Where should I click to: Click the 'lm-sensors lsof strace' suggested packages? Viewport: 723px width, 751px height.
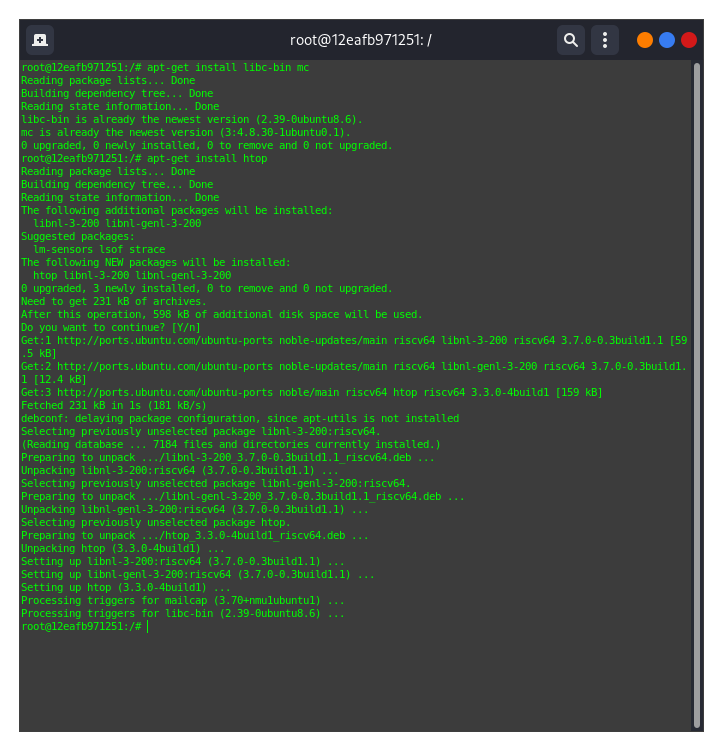[x=99, y=249]
